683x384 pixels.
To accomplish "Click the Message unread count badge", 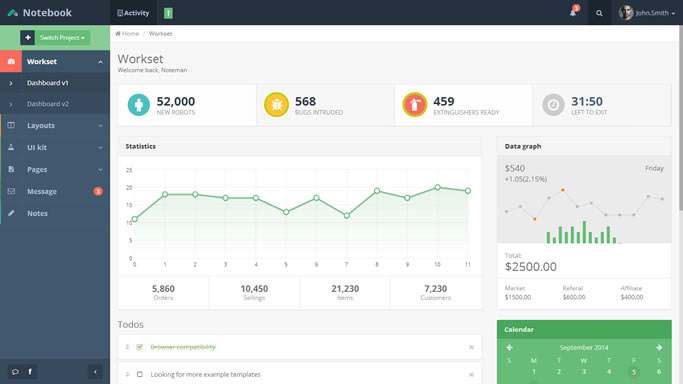I will 98,191.
